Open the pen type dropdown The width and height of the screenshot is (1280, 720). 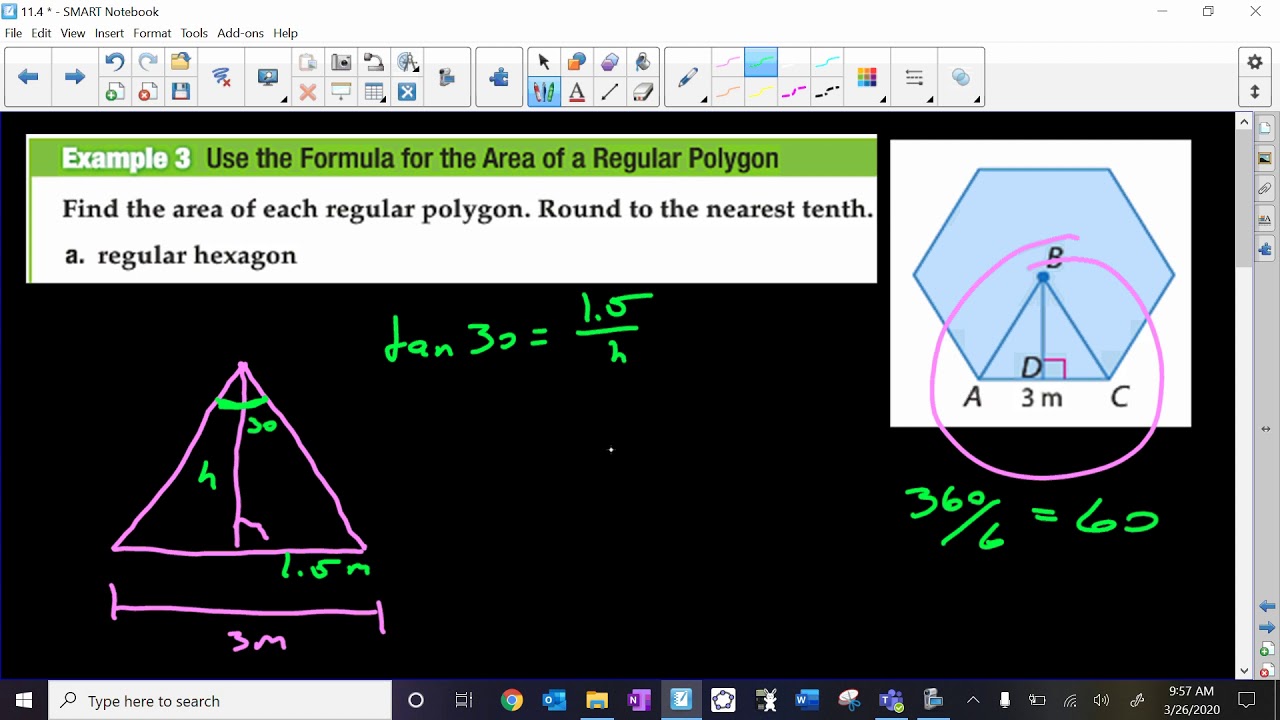tap(689, 77)
